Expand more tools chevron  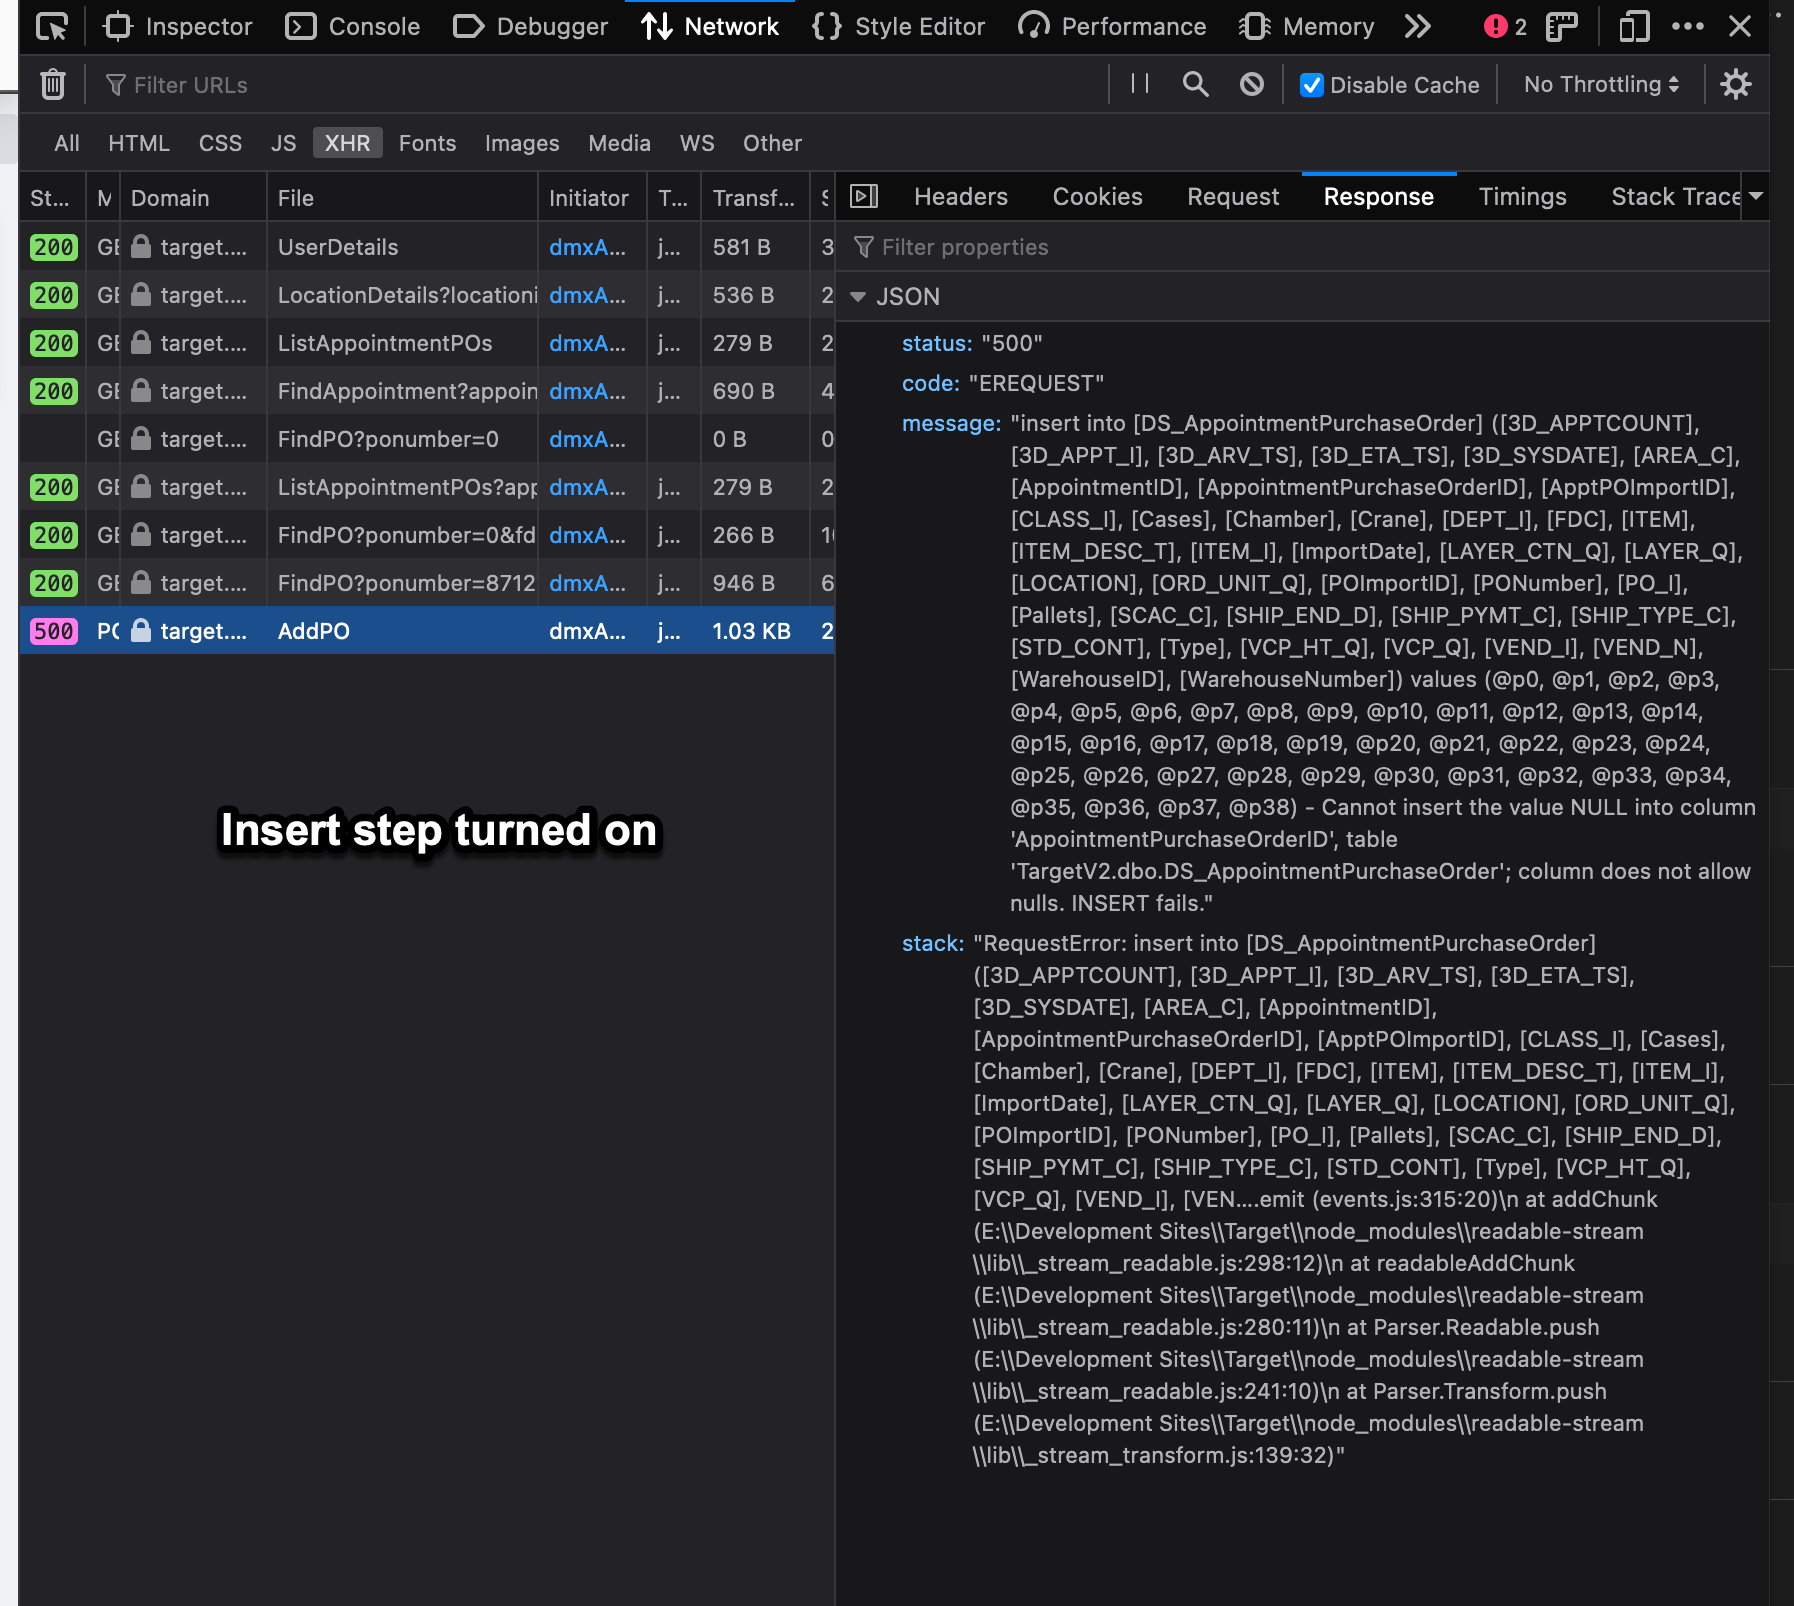[1417, 27]
